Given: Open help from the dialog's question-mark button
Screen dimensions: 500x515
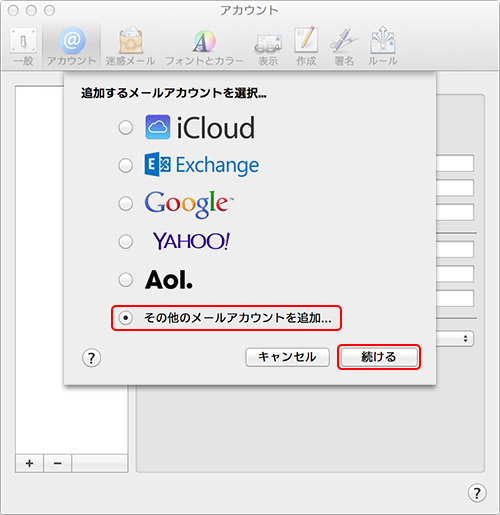Looking at the screenshot, I should point(91,358).
